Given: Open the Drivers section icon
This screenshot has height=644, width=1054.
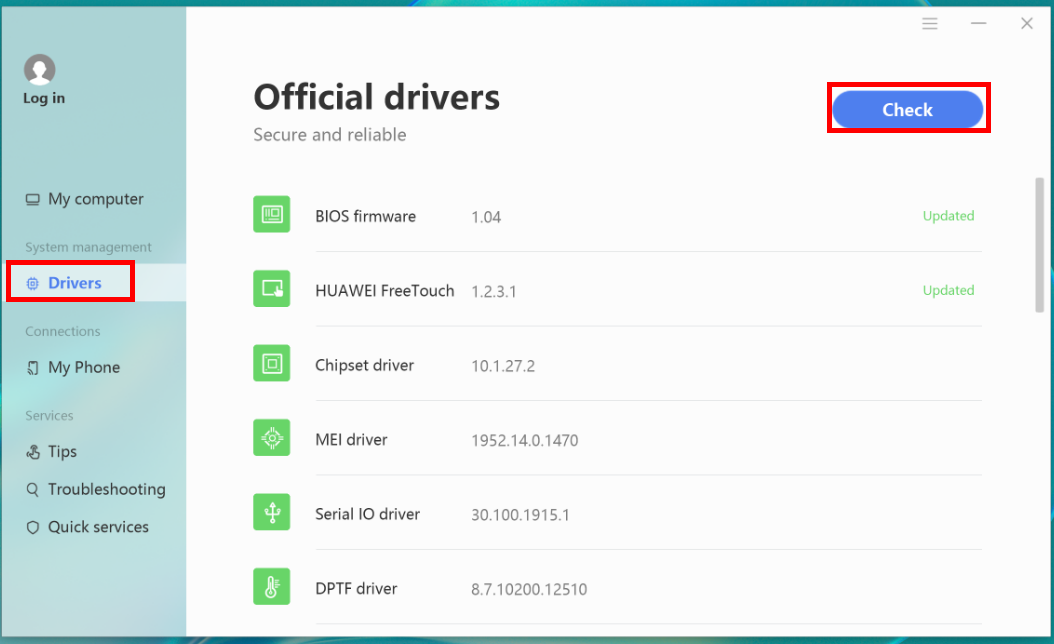Looking at the screenshot, I should coord(33,281).
